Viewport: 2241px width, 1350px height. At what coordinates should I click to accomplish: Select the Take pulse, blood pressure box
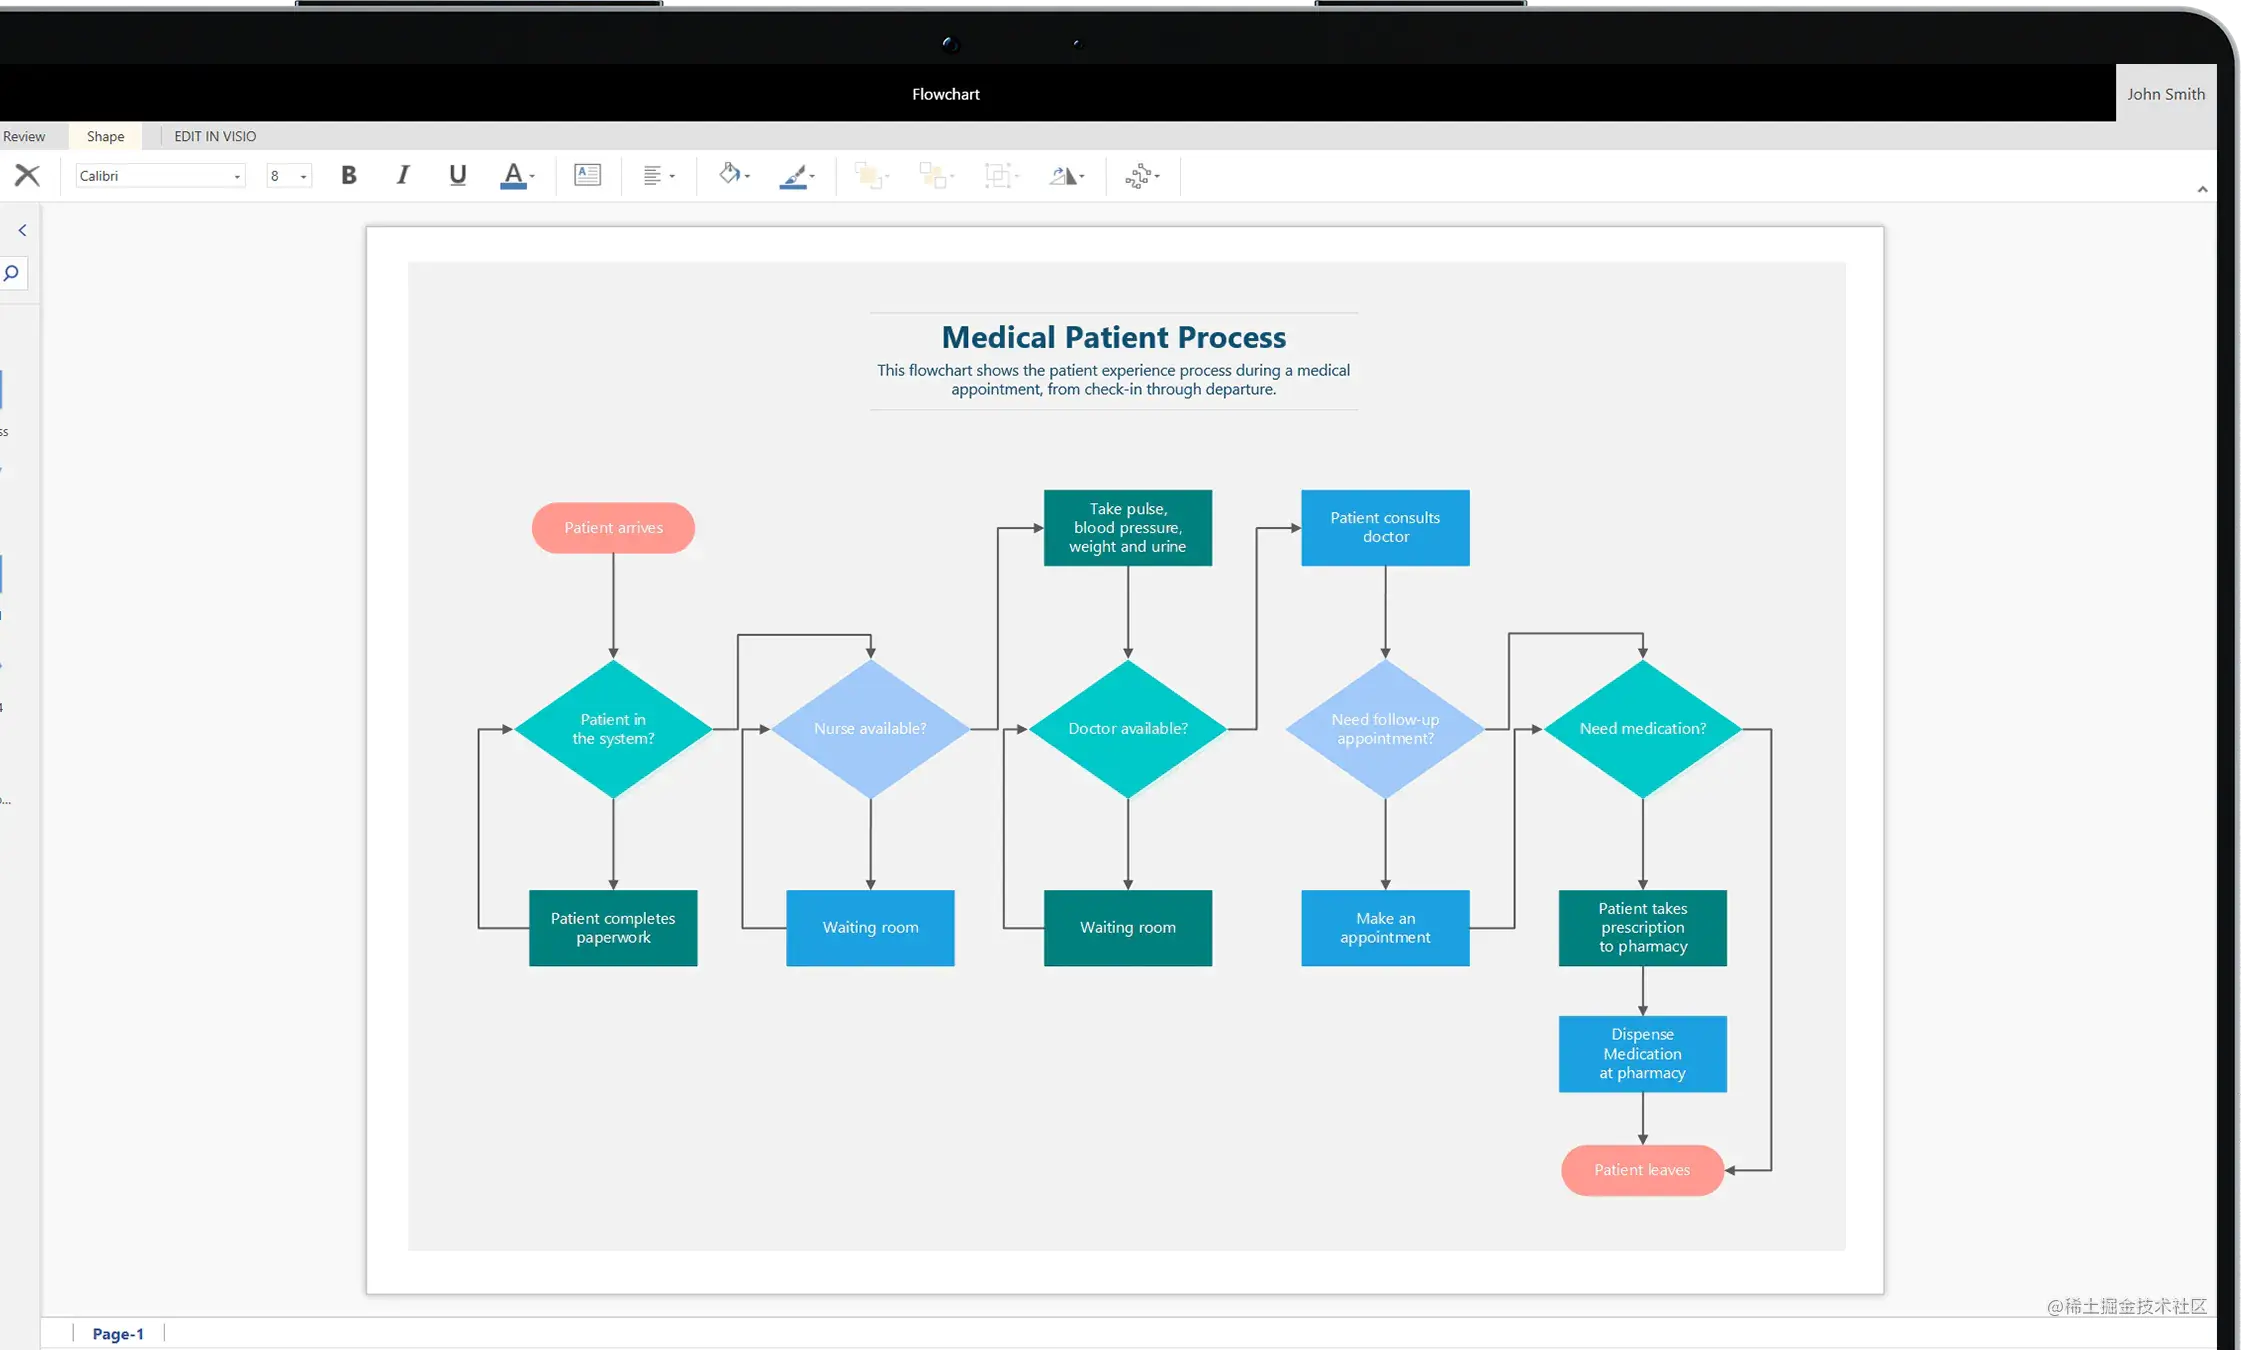click(x=1128, y=528)
